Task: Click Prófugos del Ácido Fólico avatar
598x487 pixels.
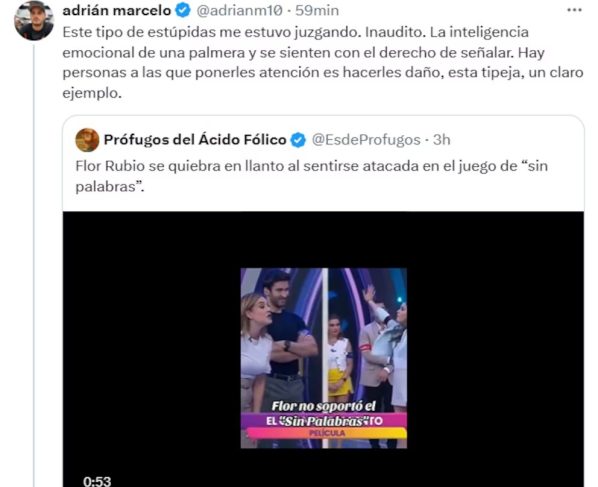Action: [x=87, y=140]
